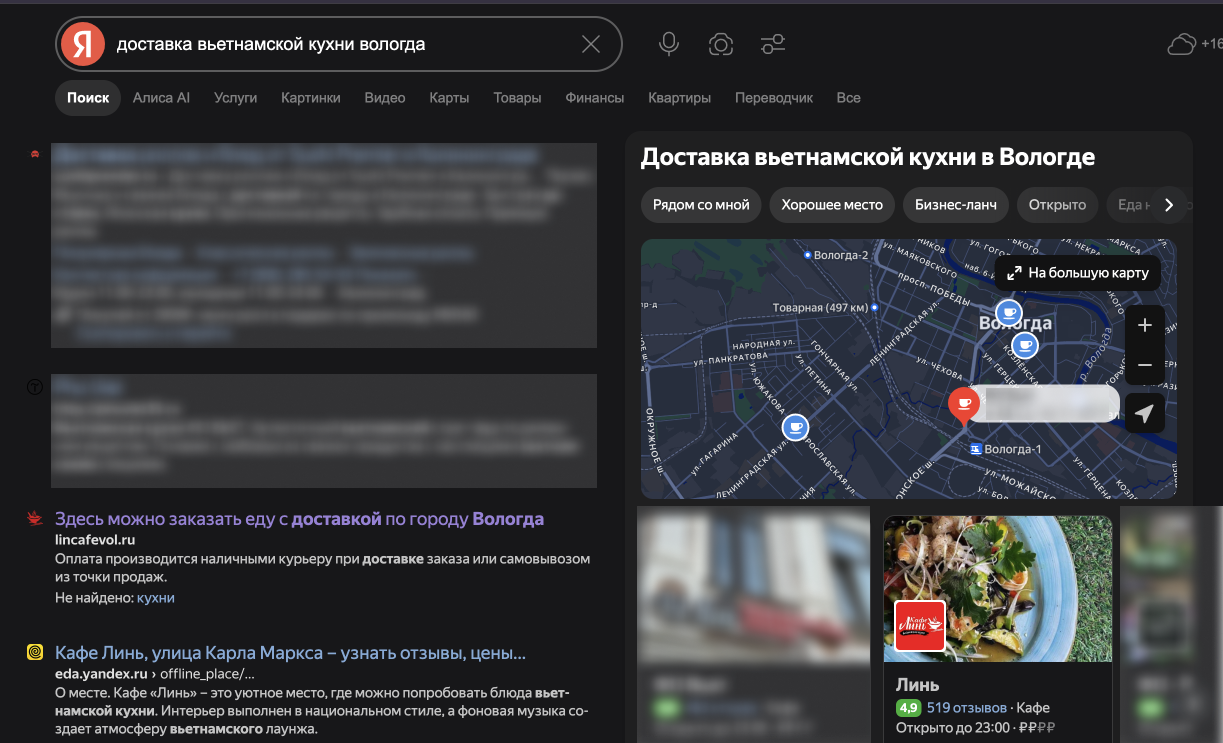1223x743 pixels.
Task: Click the 4,9 rating badge
Action: pyautogui.click(x=908, y=708)
